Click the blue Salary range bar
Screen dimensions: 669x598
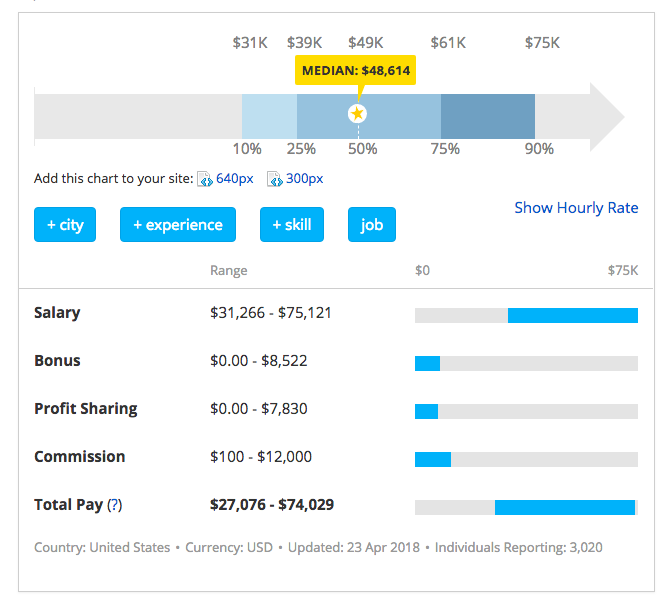pos(572,316)
